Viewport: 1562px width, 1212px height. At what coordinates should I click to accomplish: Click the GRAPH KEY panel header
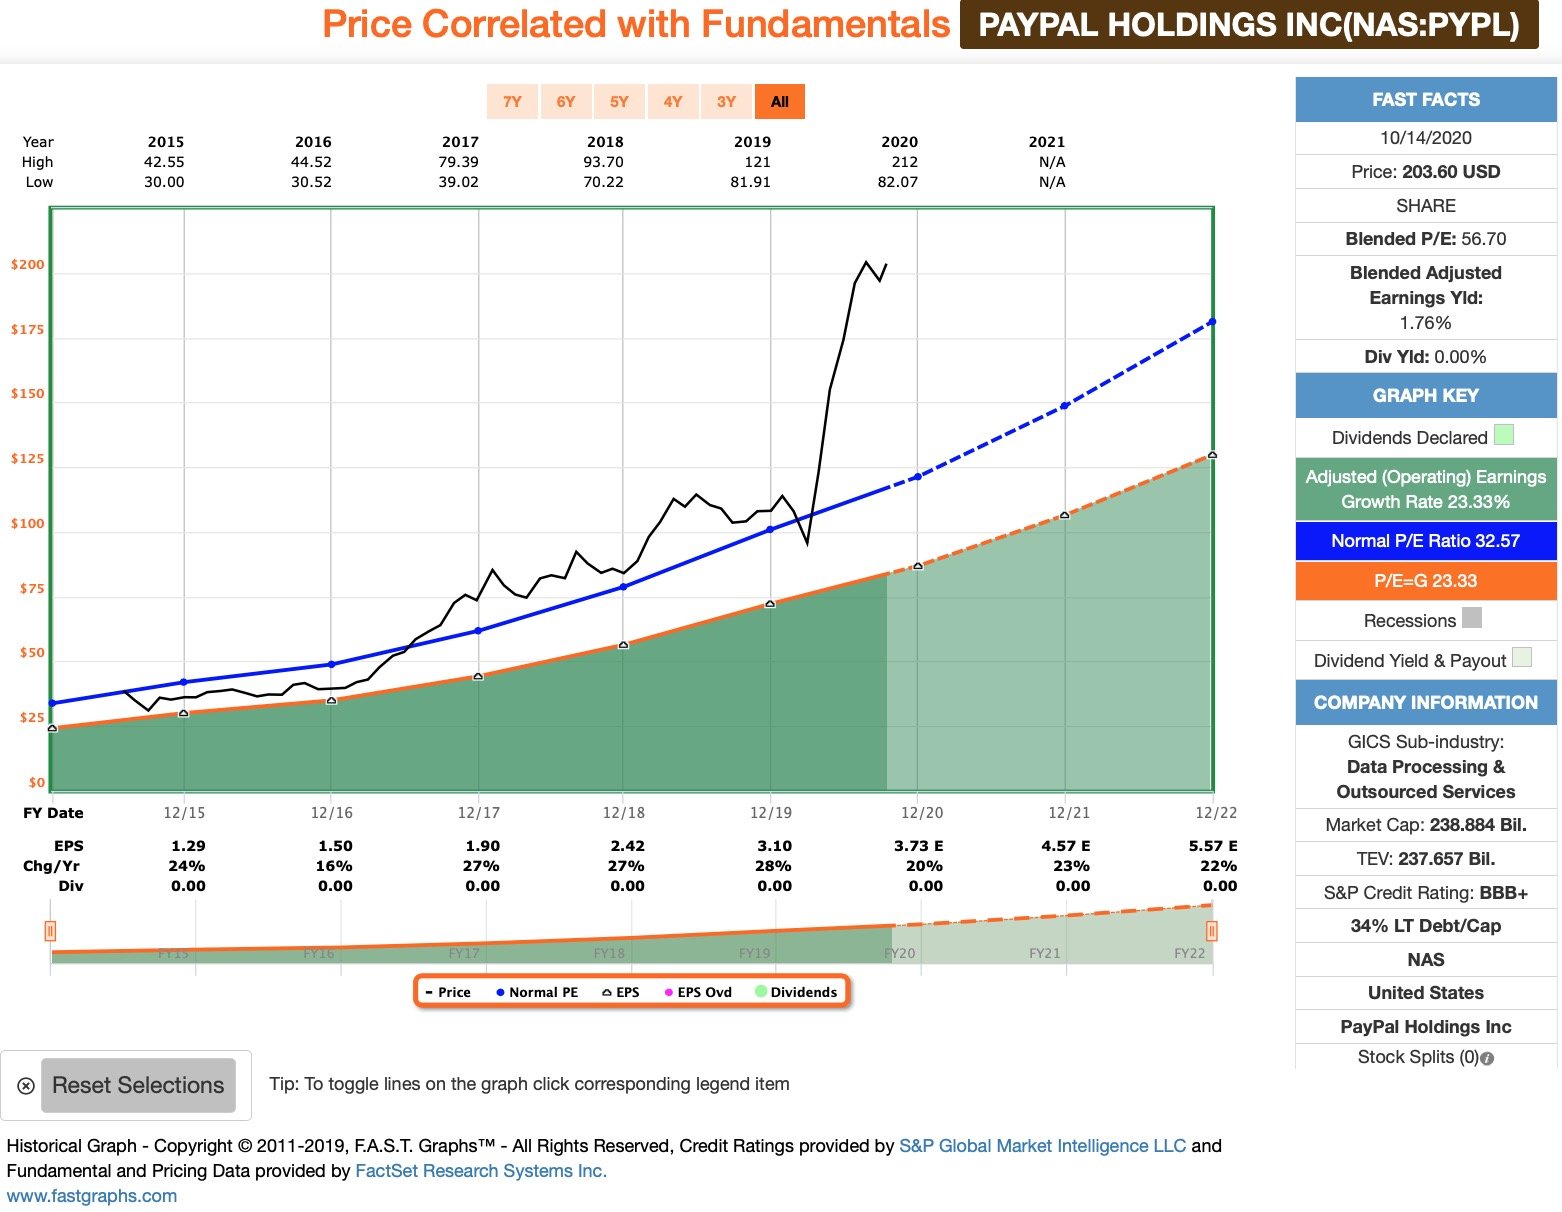pos(1426,395)
